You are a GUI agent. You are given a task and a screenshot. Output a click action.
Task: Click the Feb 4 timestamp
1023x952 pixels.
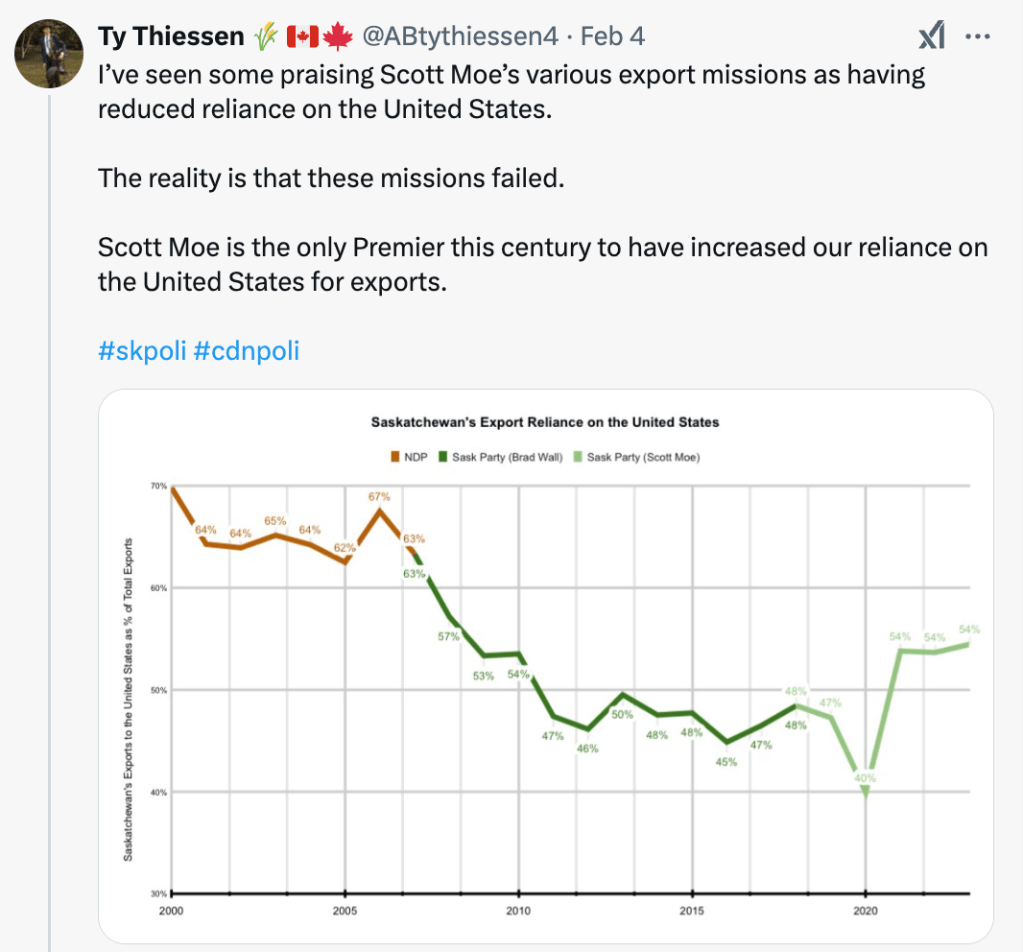point(613,37)
